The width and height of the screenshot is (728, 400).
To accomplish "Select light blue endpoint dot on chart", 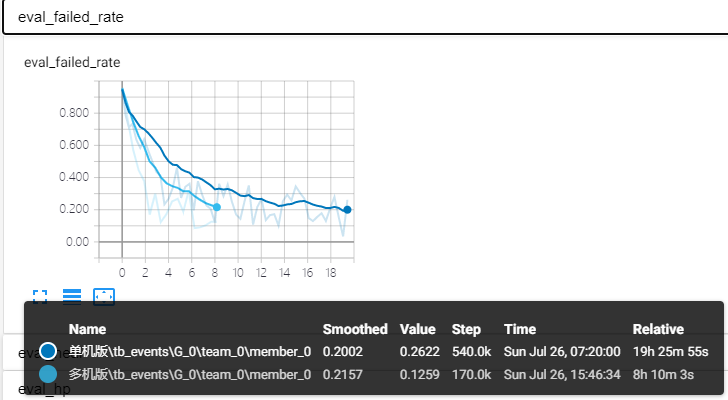I will 217,207.
